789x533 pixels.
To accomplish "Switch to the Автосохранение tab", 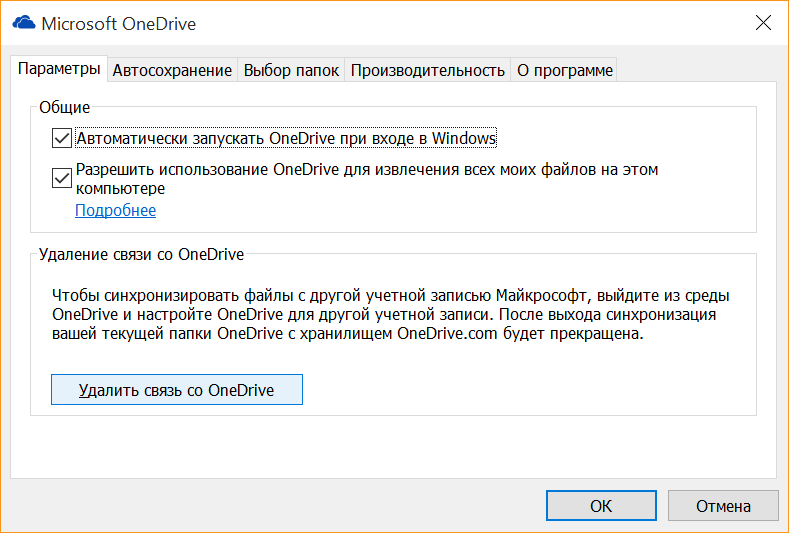I will (x=172, y=70).
